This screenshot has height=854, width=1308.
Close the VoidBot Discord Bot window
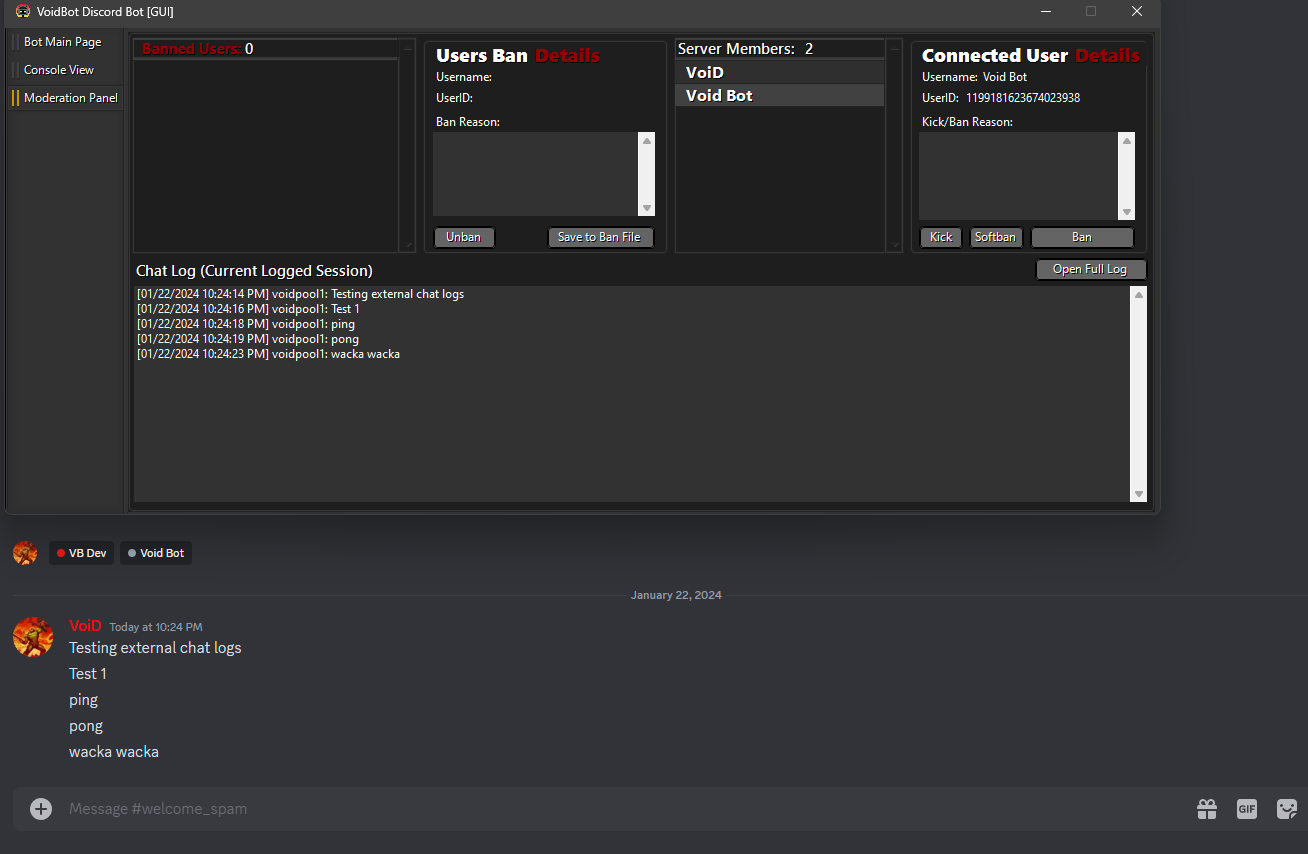click(1137, 12)
